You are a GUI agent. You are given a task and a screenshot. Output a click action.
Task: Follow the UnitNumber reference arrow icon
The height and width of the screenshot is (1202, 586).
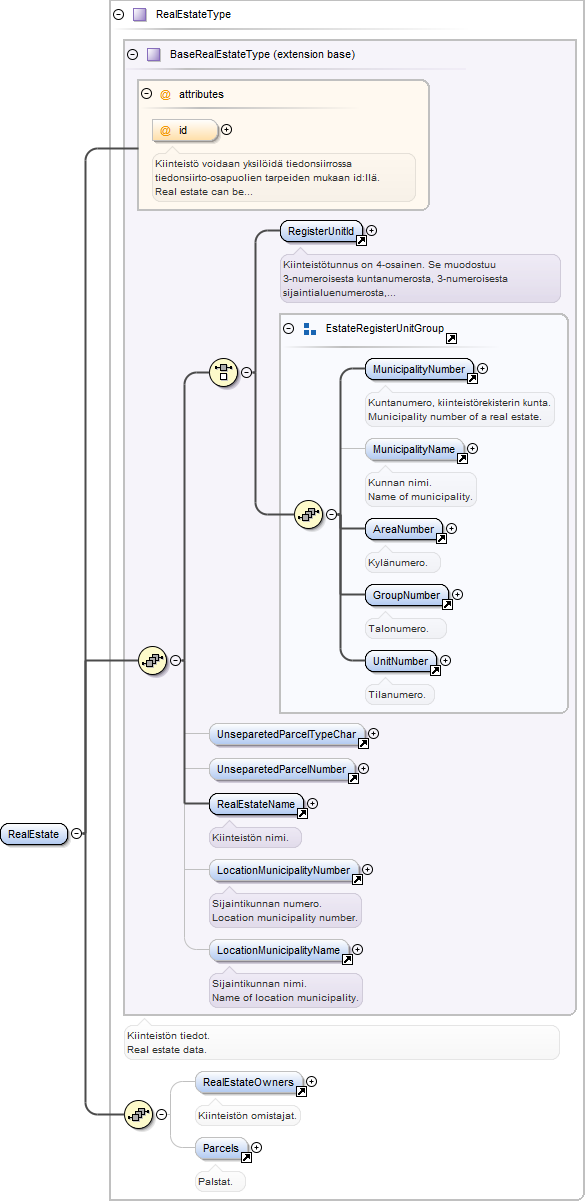[x=434, y=671]
